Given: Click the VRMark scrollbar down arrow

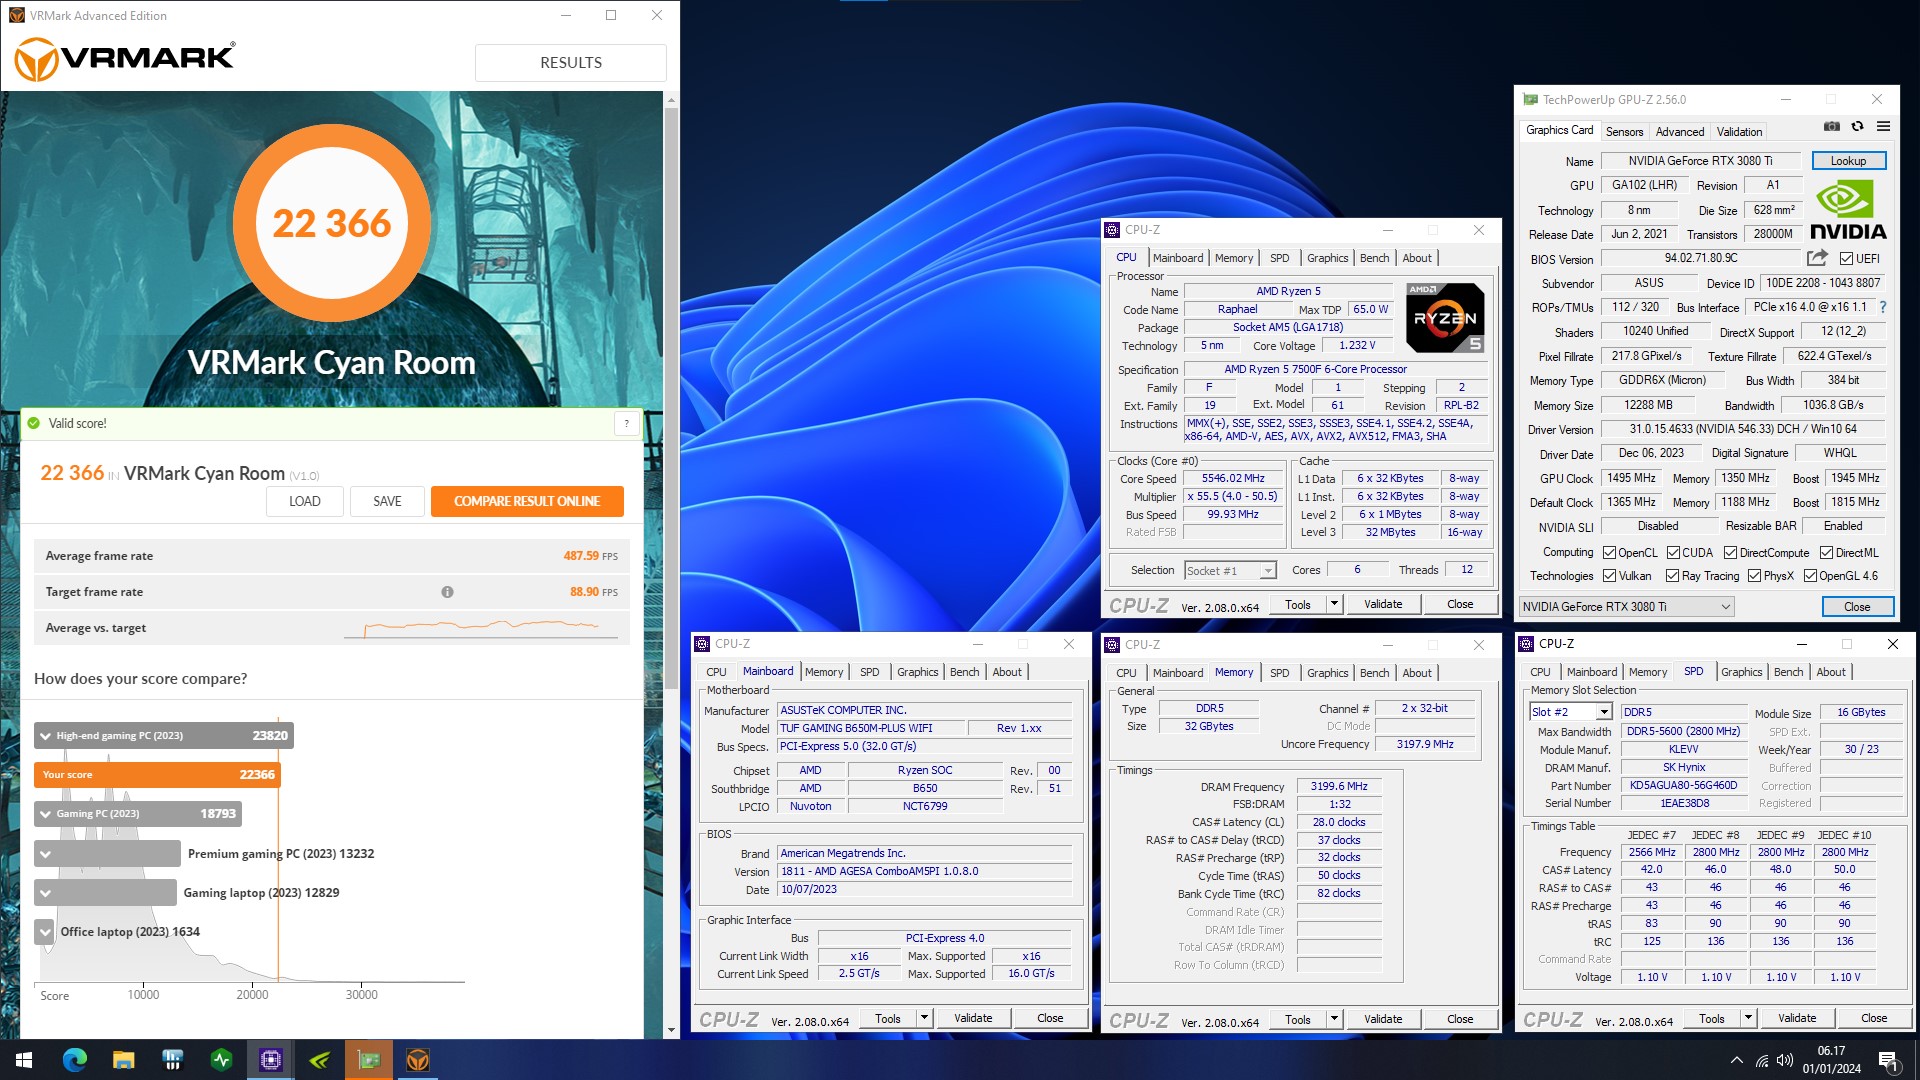Looking at the screenshot, I should pyautogui.click(x=671, y=1030).
